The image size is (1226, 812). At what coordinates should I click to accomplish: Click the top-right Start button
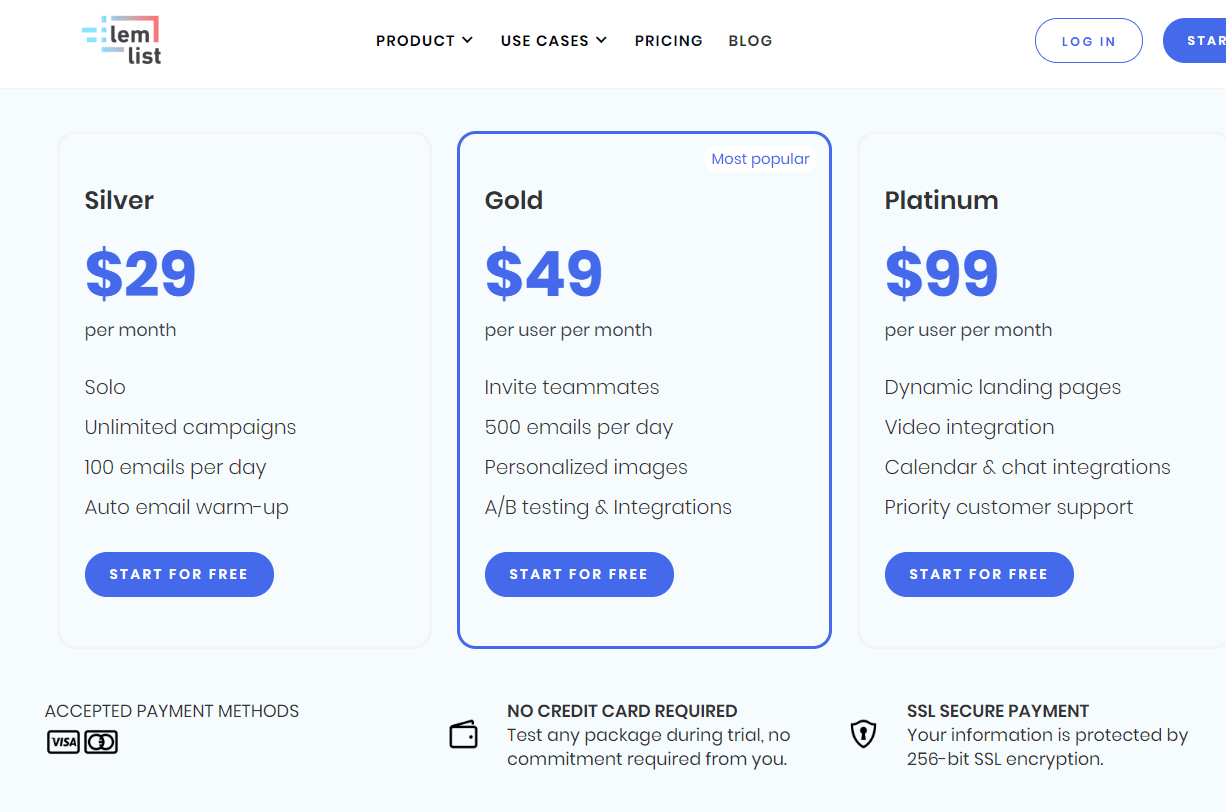click(x=1198, y=41)
